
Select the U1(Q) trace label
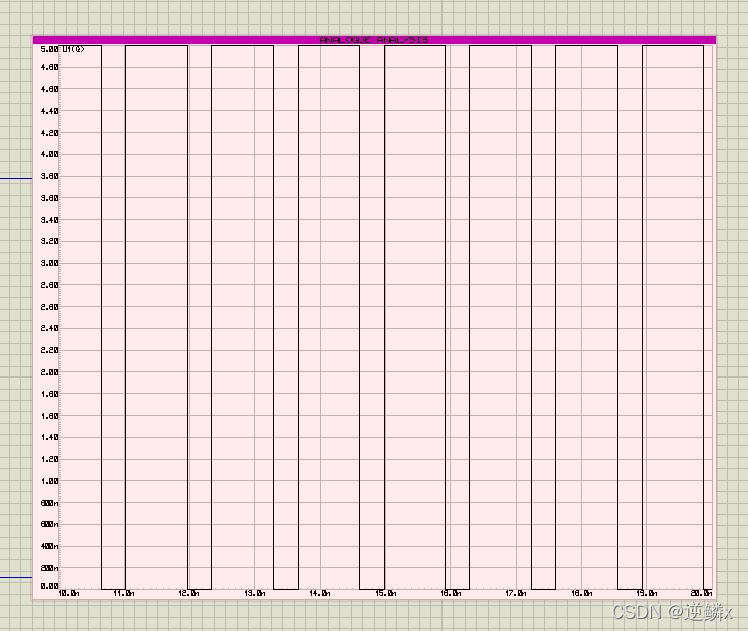pos(73,49)
